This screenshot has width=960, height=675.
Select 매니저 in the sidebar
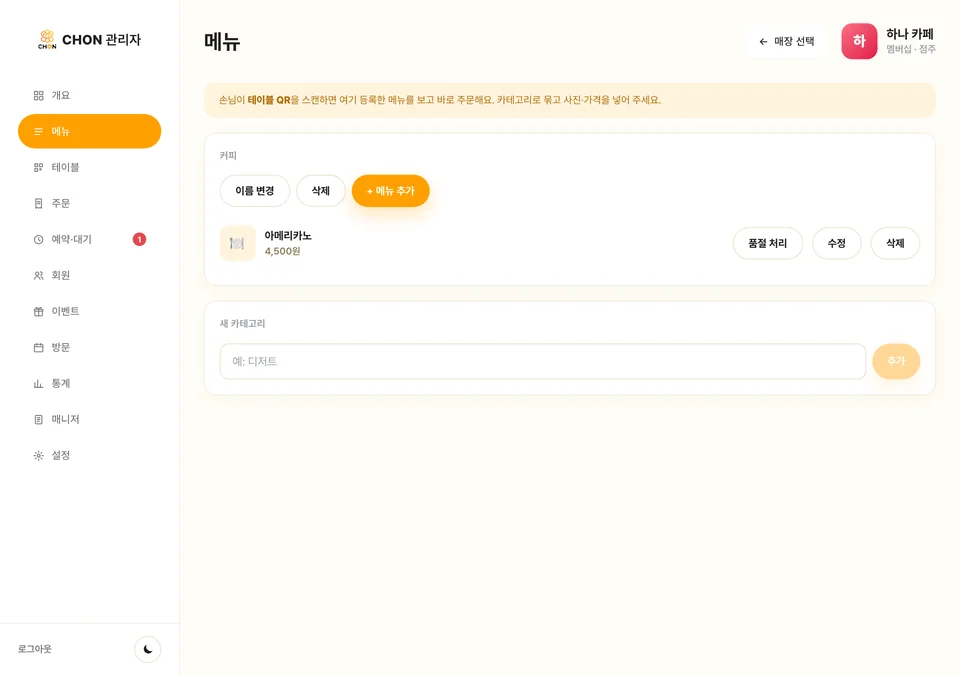pos(89,420)
